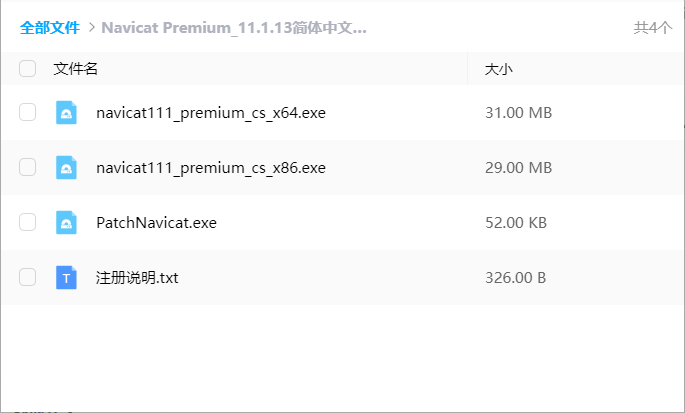This screenshot has height=413, width=685.
Task: Open navicat111_premium_cs_x64.exe file name
Action: 211,113
